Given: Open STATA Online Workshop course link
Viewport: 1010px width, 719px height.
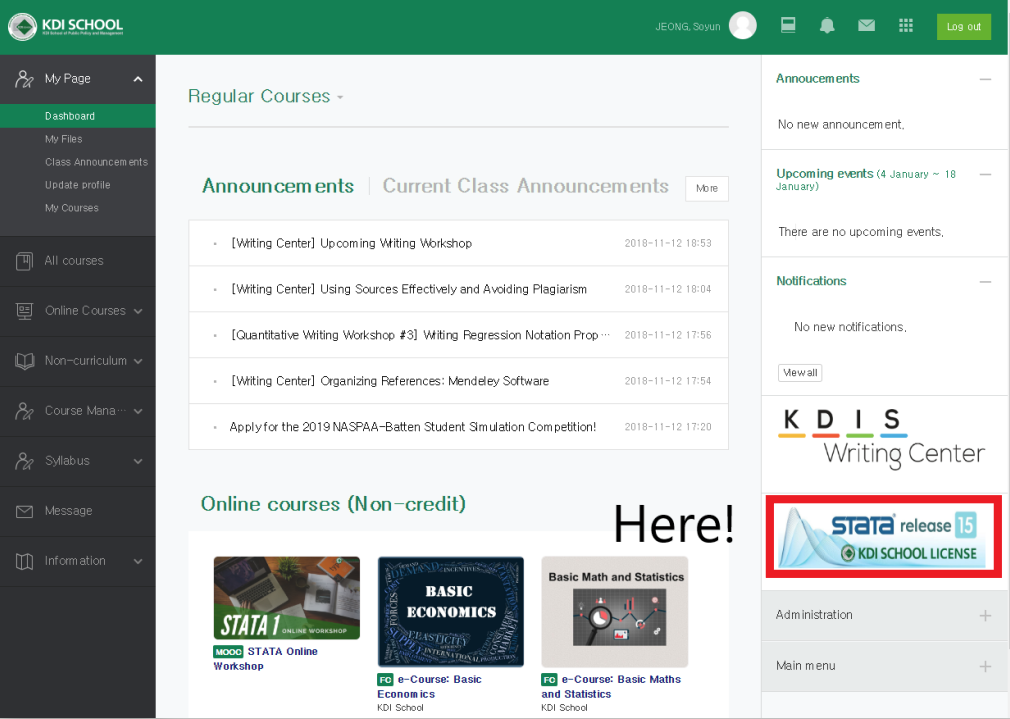Looking at the screenshot, I should pyautogui.click(x=265, y=658).
